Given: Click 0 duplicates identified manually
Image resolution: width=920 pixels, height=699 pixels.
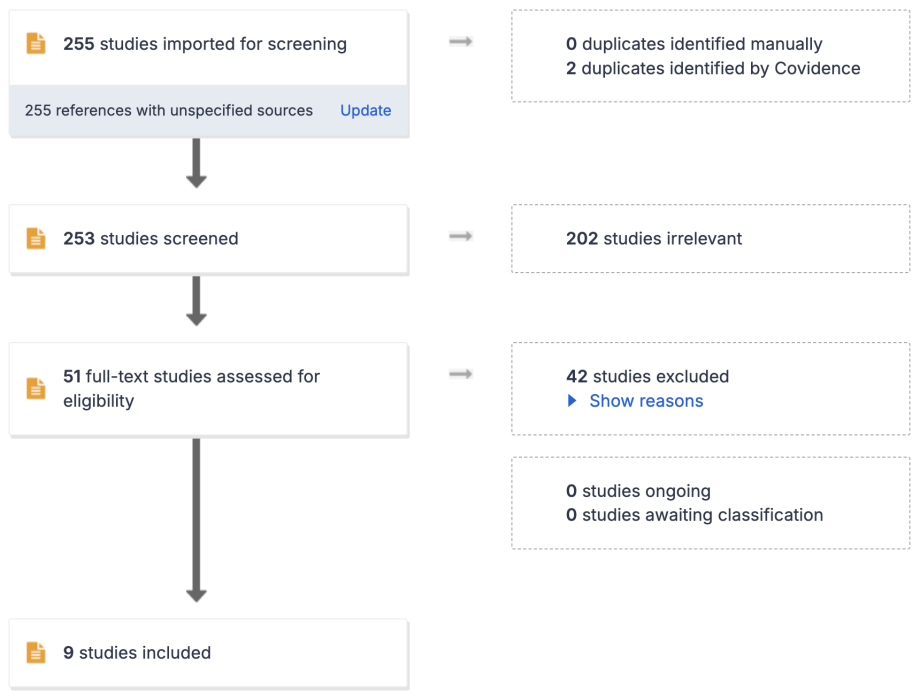Looking at the screenshot, I should (x=694, y=44).
